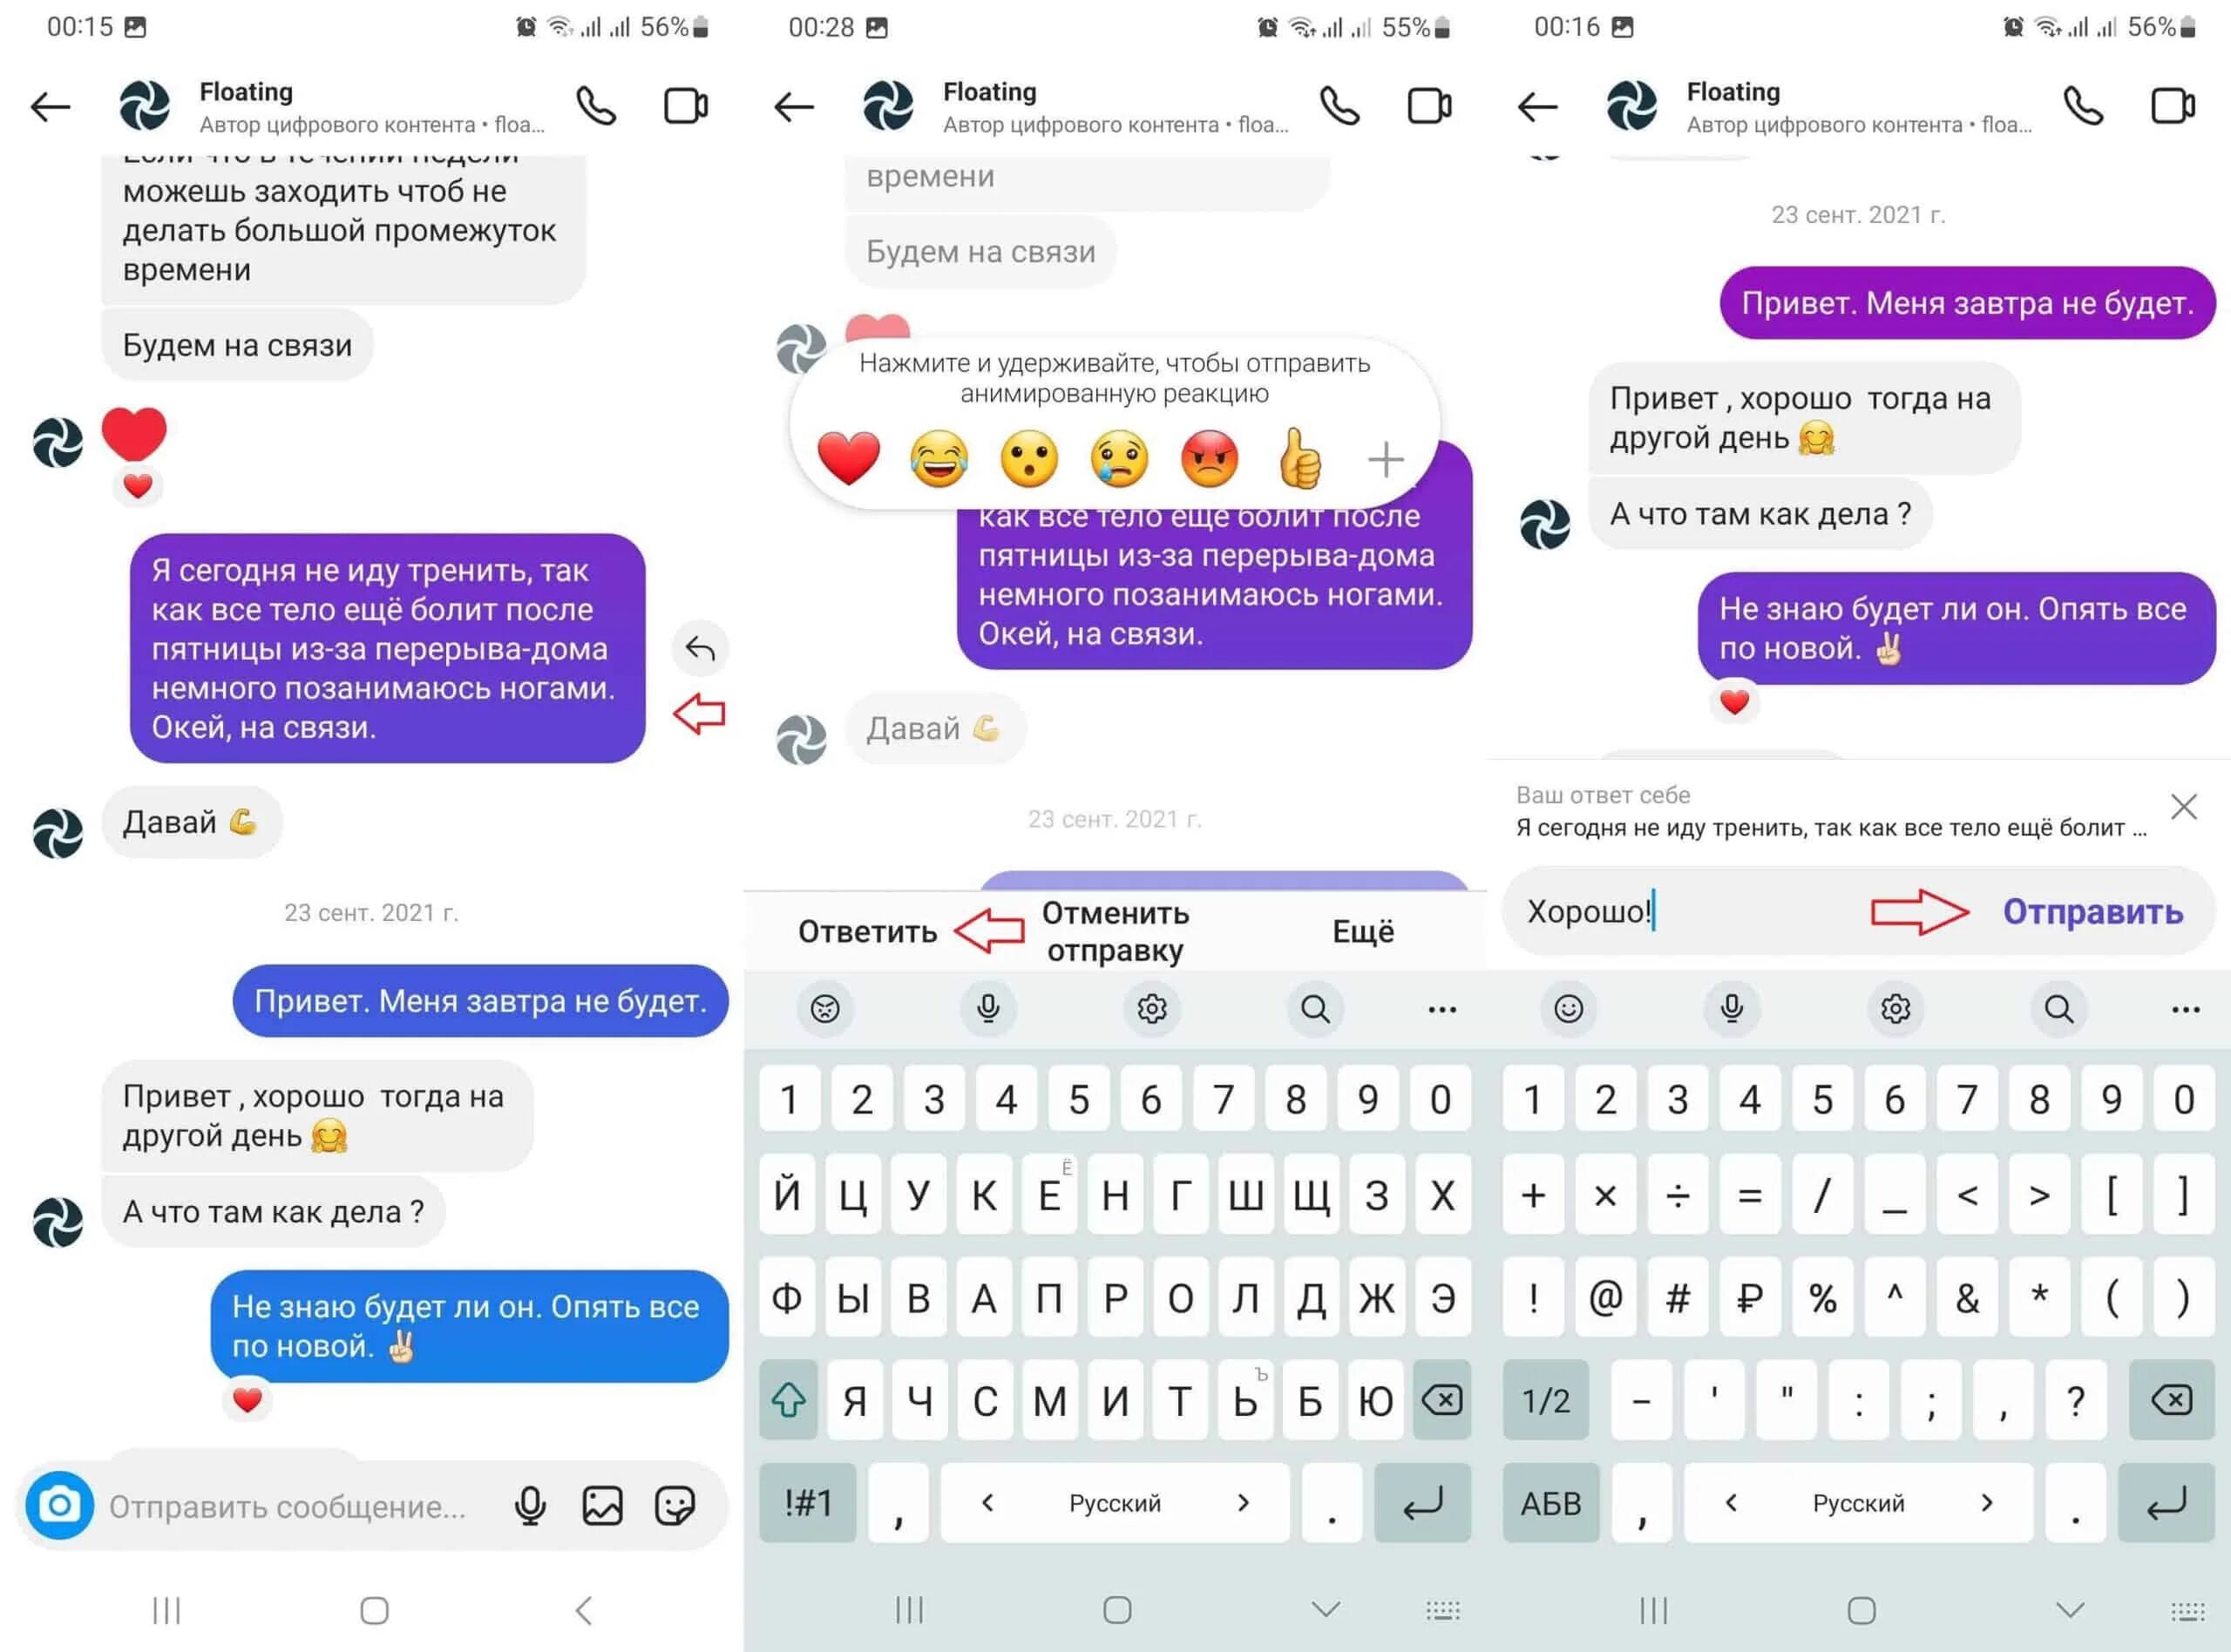2231x1652 pixels.
Task: Tap the reply arrow beside the purple message
Action: (699, 649)
